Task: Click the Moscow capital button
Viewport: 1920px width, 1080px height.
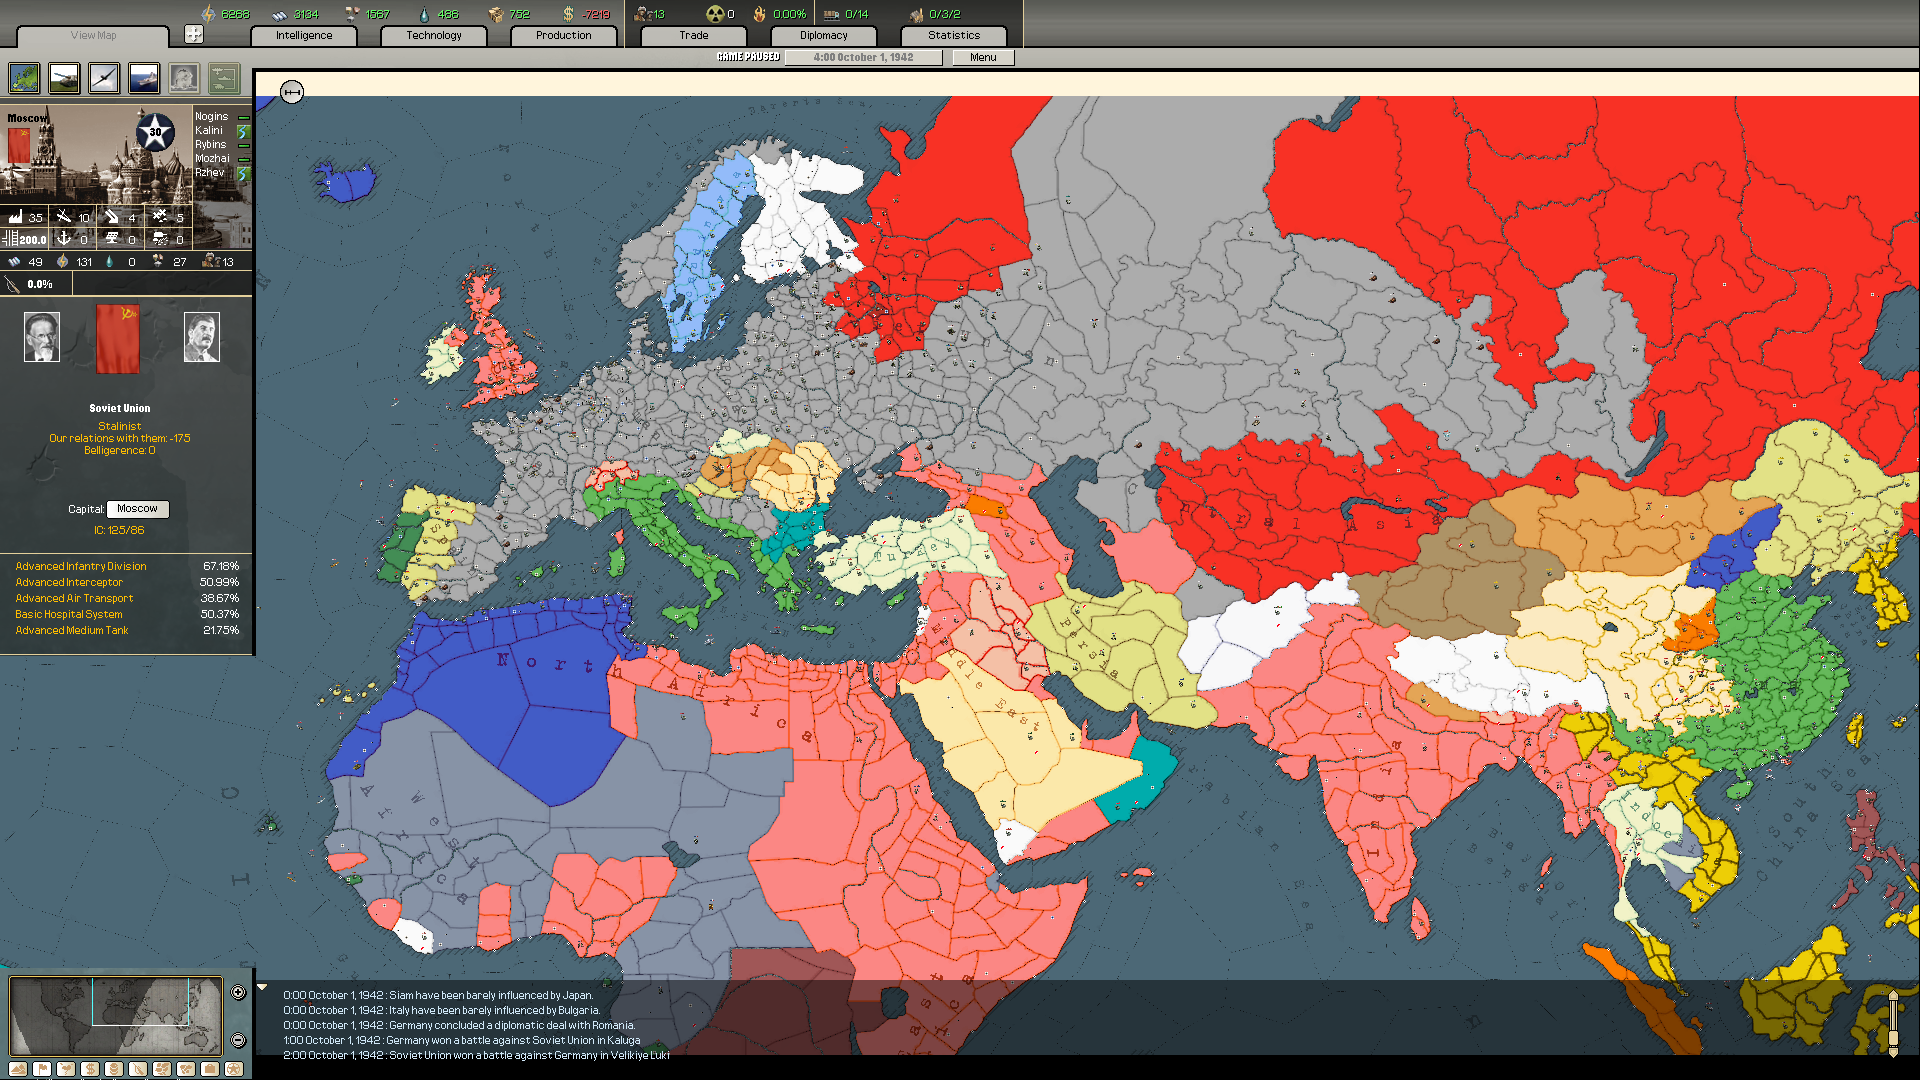Action: 137,509
